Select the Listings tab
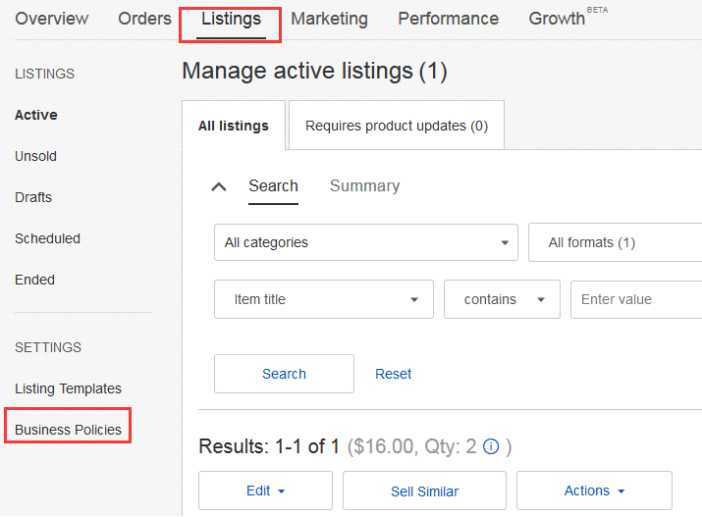The image size is (702, 517). [231, 19]
